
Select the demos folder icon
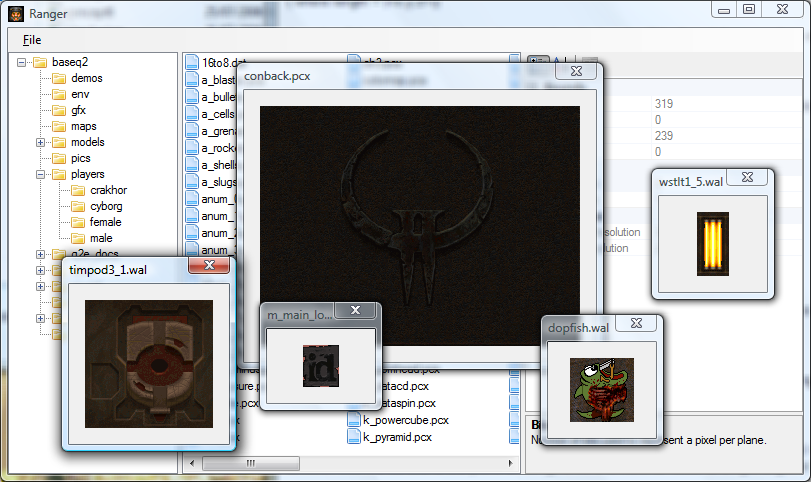pos(59,78)
